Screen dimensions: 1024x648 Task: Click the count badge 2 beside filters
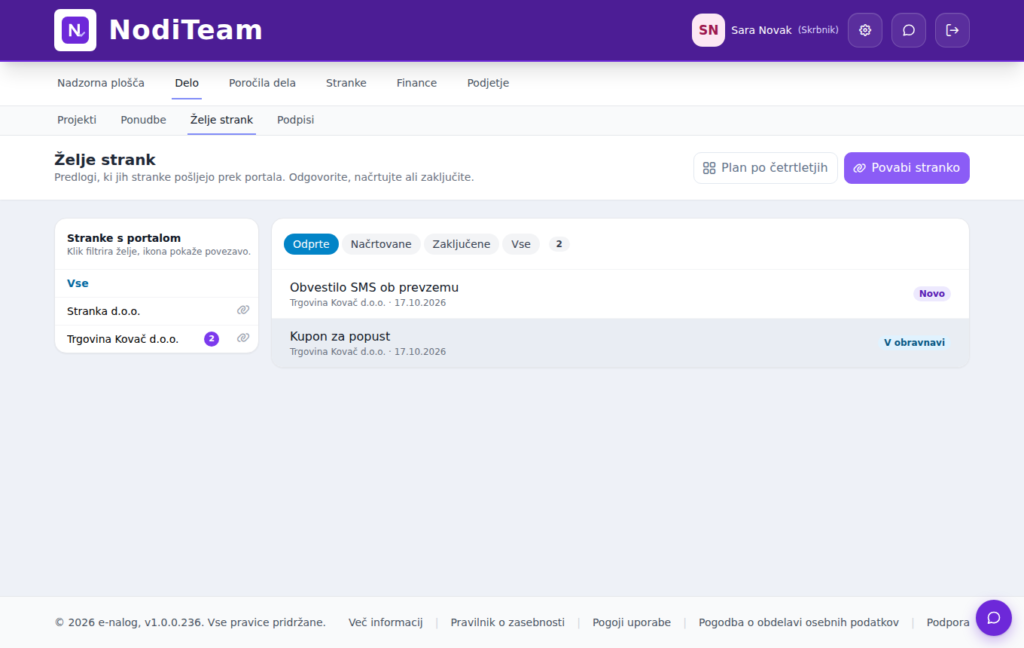(x=559, y=244)
